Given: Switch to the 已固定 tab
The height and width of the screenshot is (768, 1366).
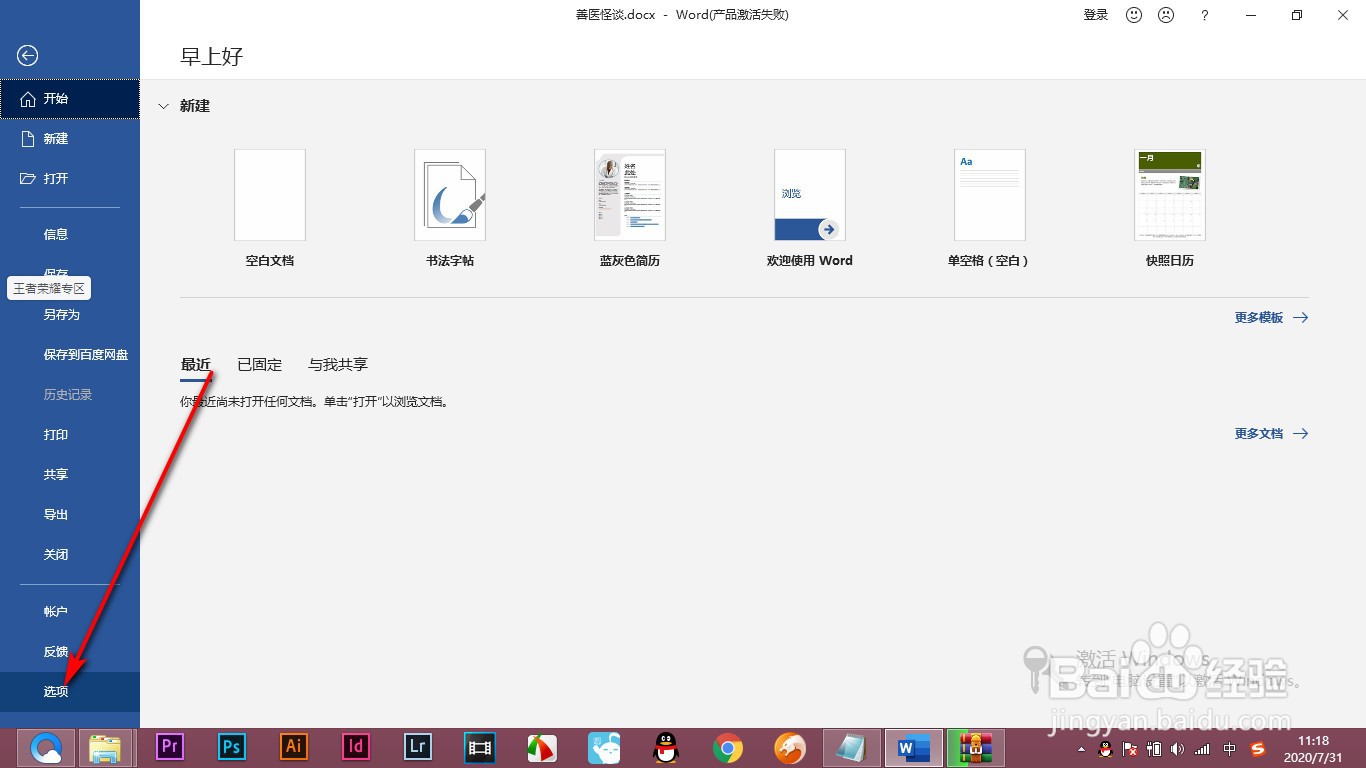Looking at the screenshot, I should point(259,364).
